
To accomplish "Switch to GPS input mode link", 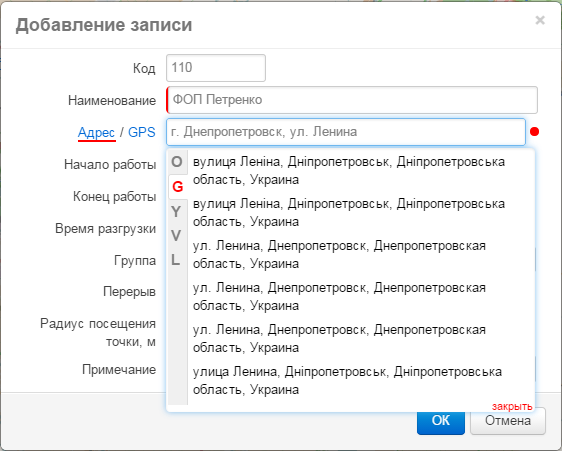I will pos(142,132).
